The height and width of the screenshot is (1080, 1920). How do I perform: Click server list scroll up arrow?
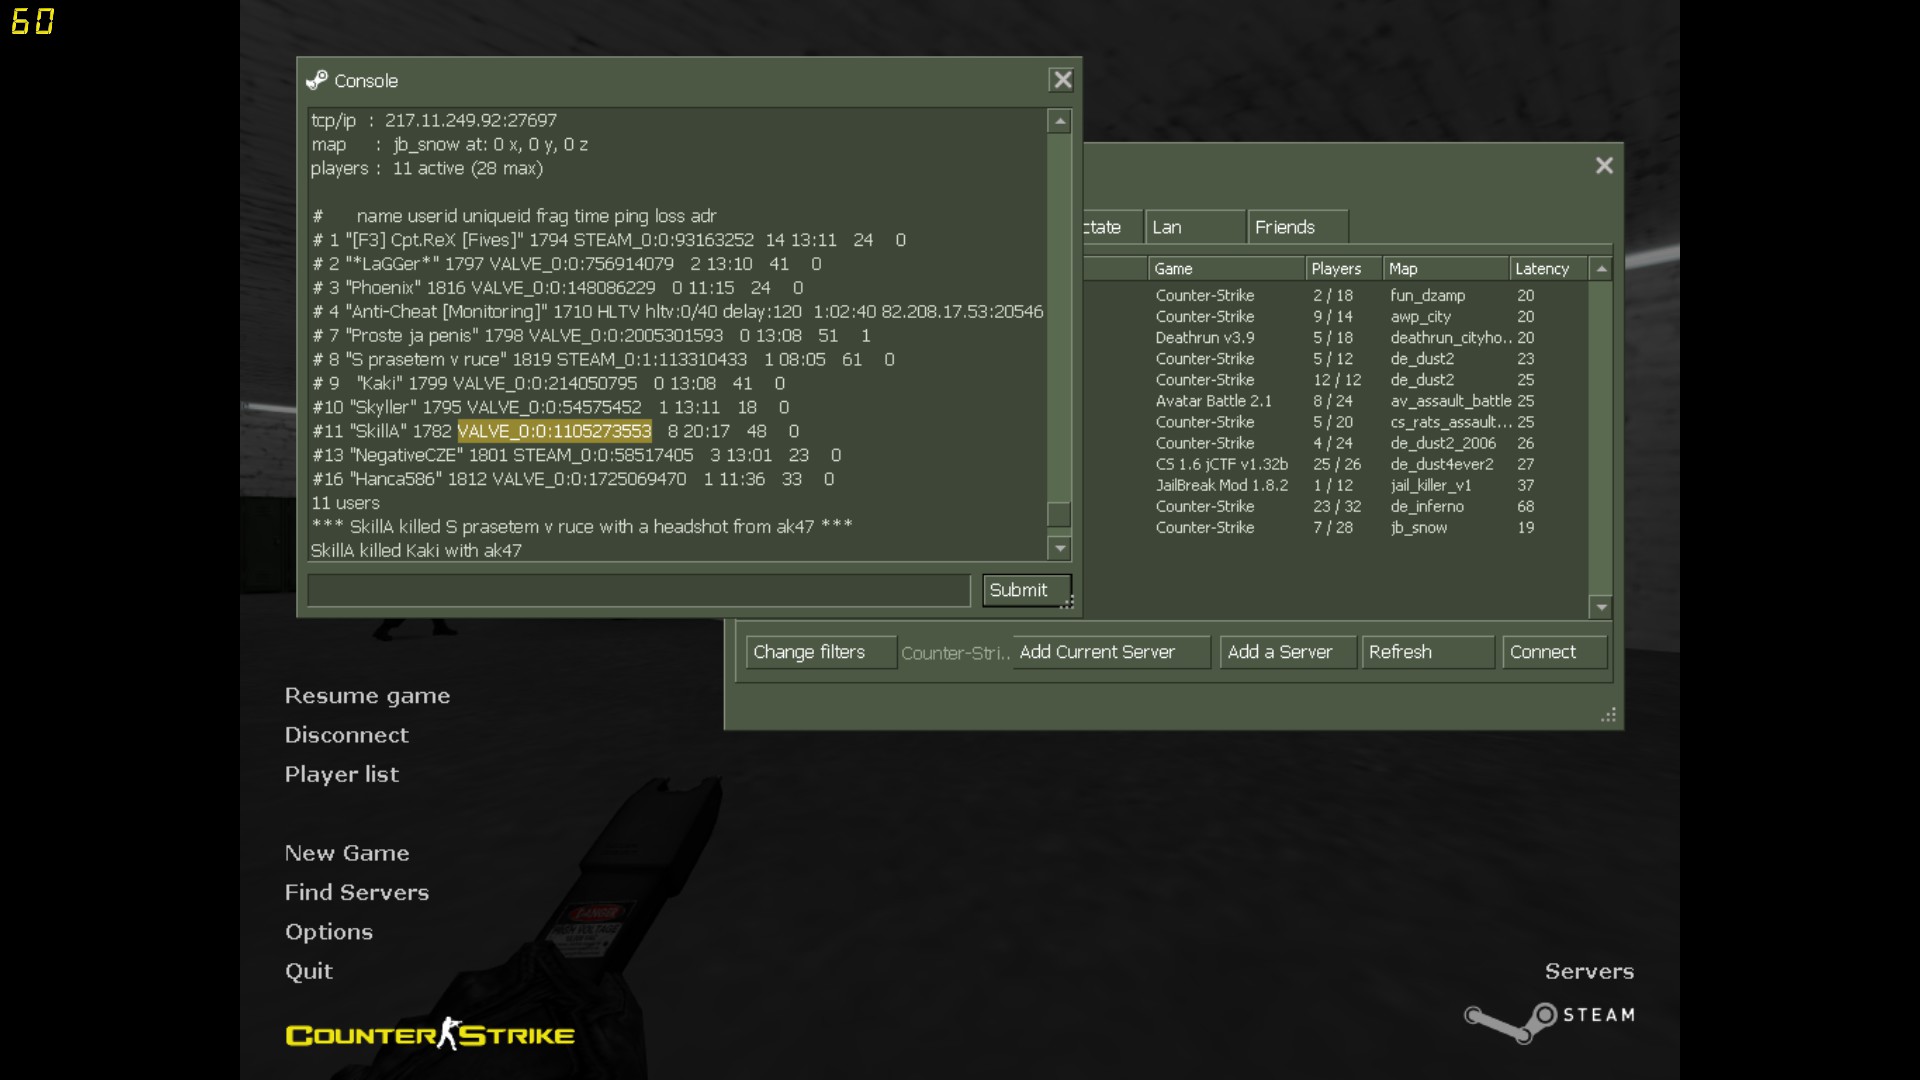[1601, 269]
